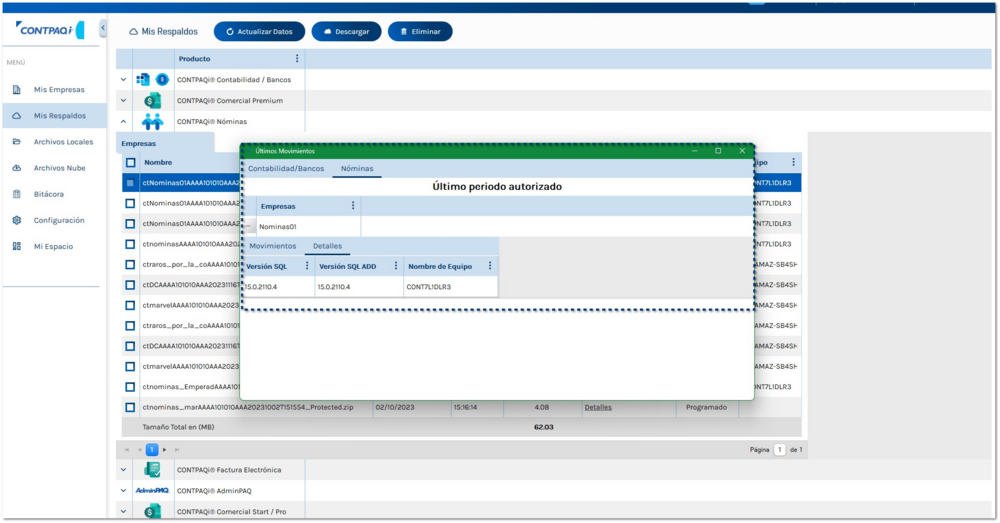
Task: Select Archivos Locales folder icon
Action: click(x=17, y=142)
